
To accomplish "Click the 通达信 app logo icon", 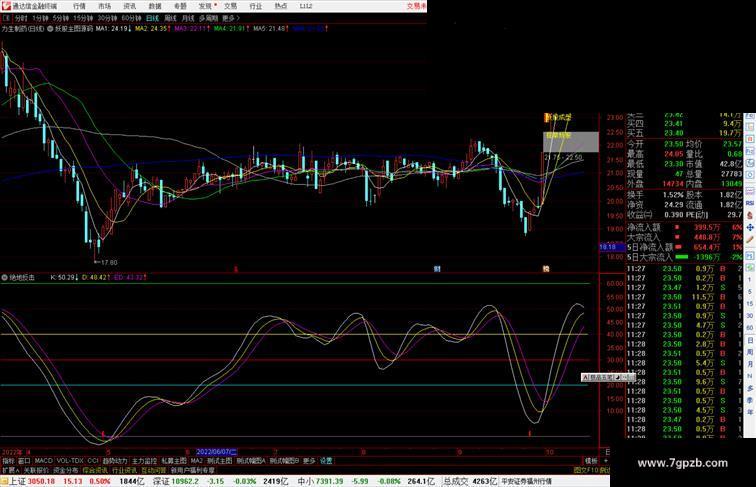I will [6, 6].
